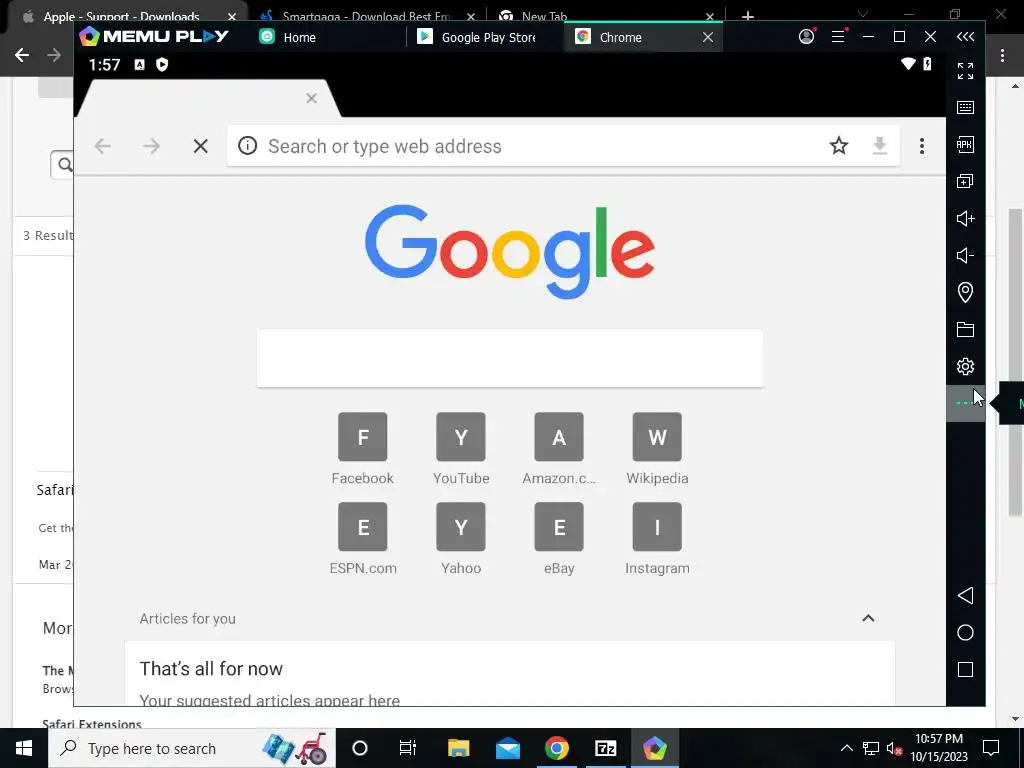
Task: Tap the Android recent apps square button
Action: [x=965, y=669]
